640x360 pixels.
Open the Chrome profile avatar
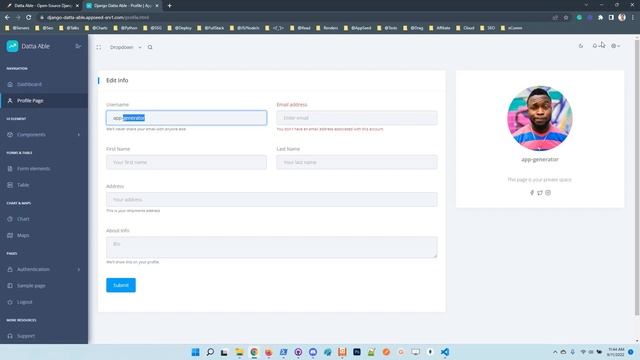(x=622, y=18)
